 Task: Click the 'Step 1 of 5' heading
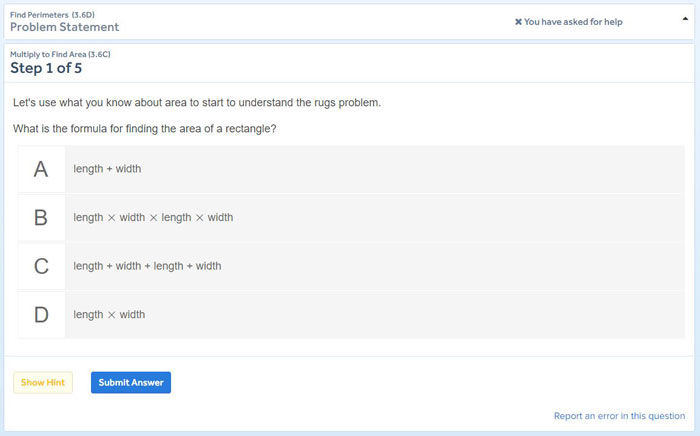pyautogui.click(x=46, y=68)
